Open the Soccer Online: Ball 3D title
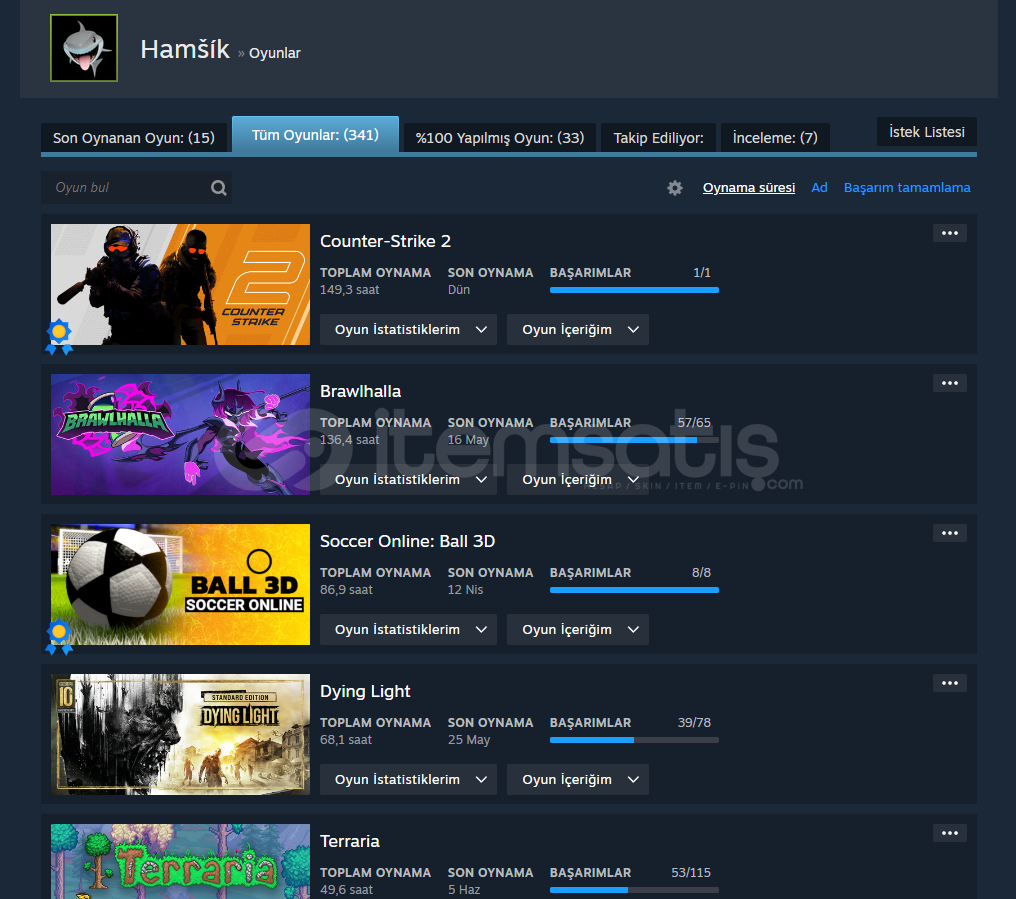1016x899 pixels. point(408,541)
